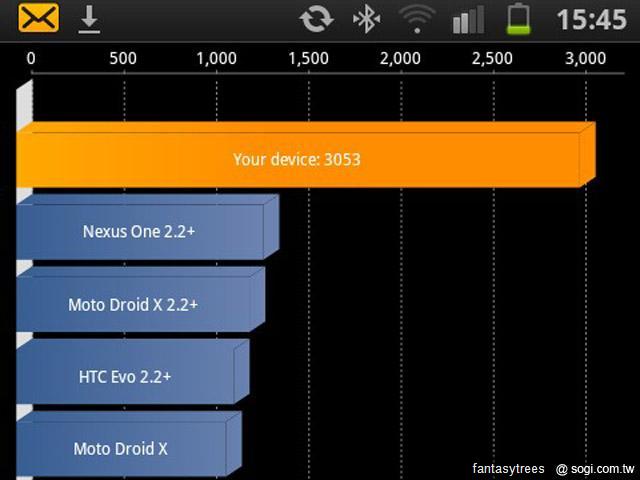This screenshot has width=640, height=480.
Task: Select the Moto Droid X 2.2+ bar
Action: coord(141,299)
